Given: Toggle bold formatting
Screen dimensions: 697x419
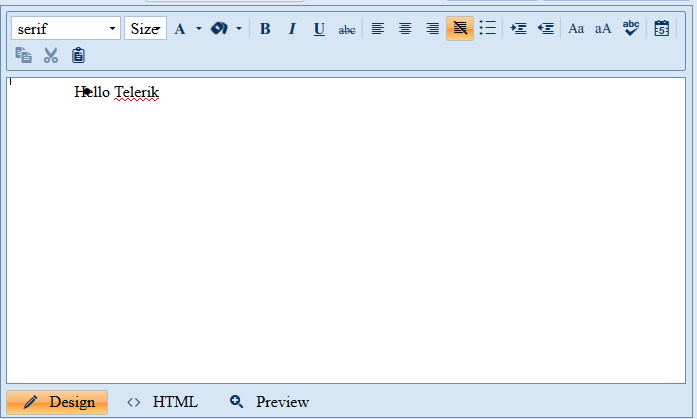Looking at the screenshot, I should coord(265,29).
